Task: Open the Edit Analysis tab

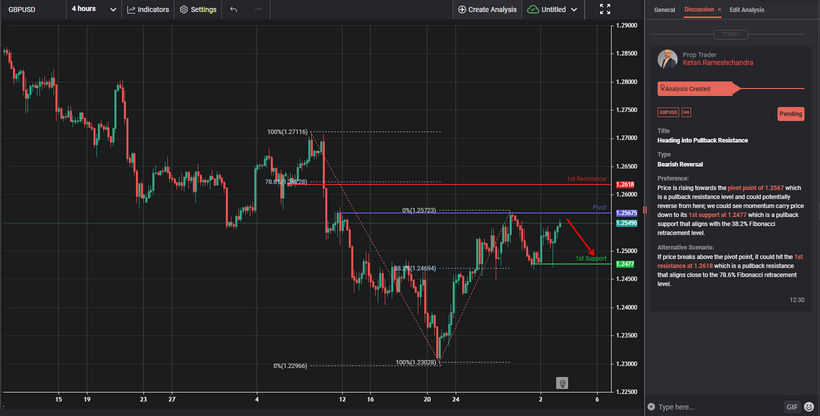Action: pos(746,10)
